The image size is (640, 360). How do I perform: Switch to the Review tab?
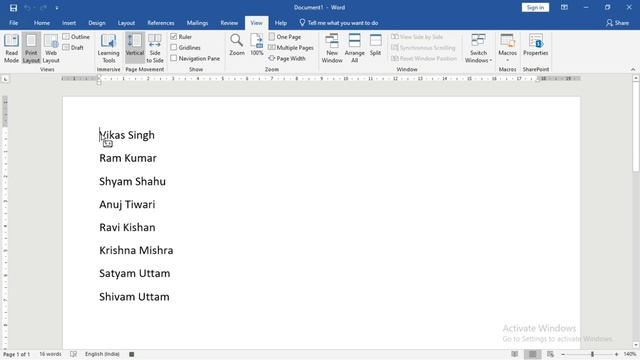229,23
